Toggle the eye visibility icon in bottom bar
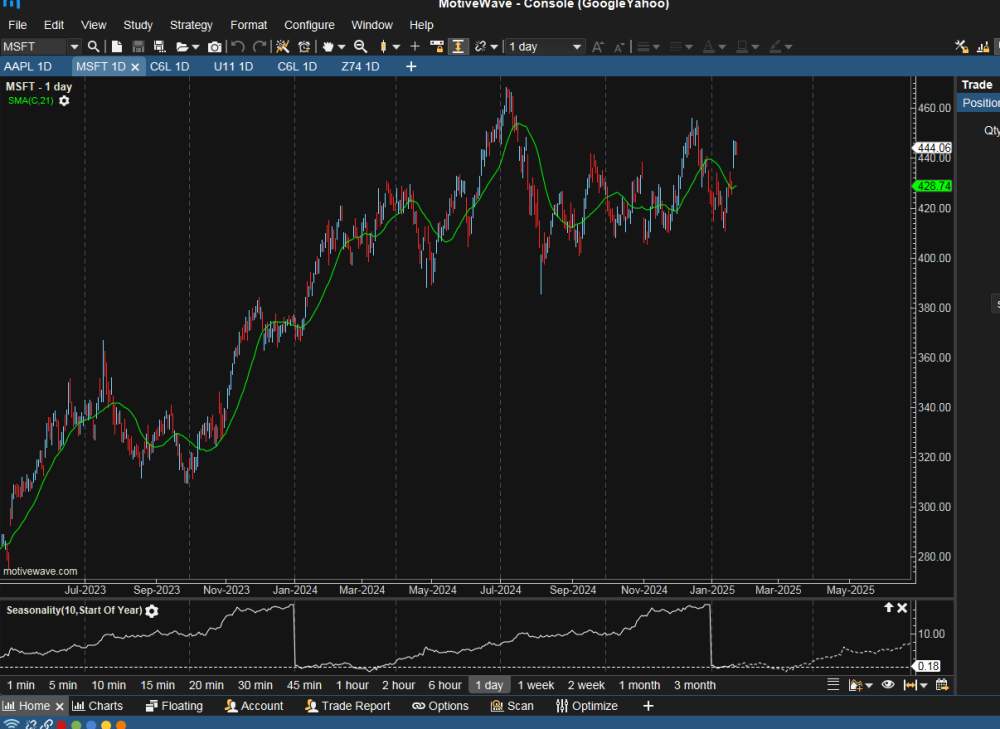The height and width of the screenshot is (729, 1000). tap(888, 685)
